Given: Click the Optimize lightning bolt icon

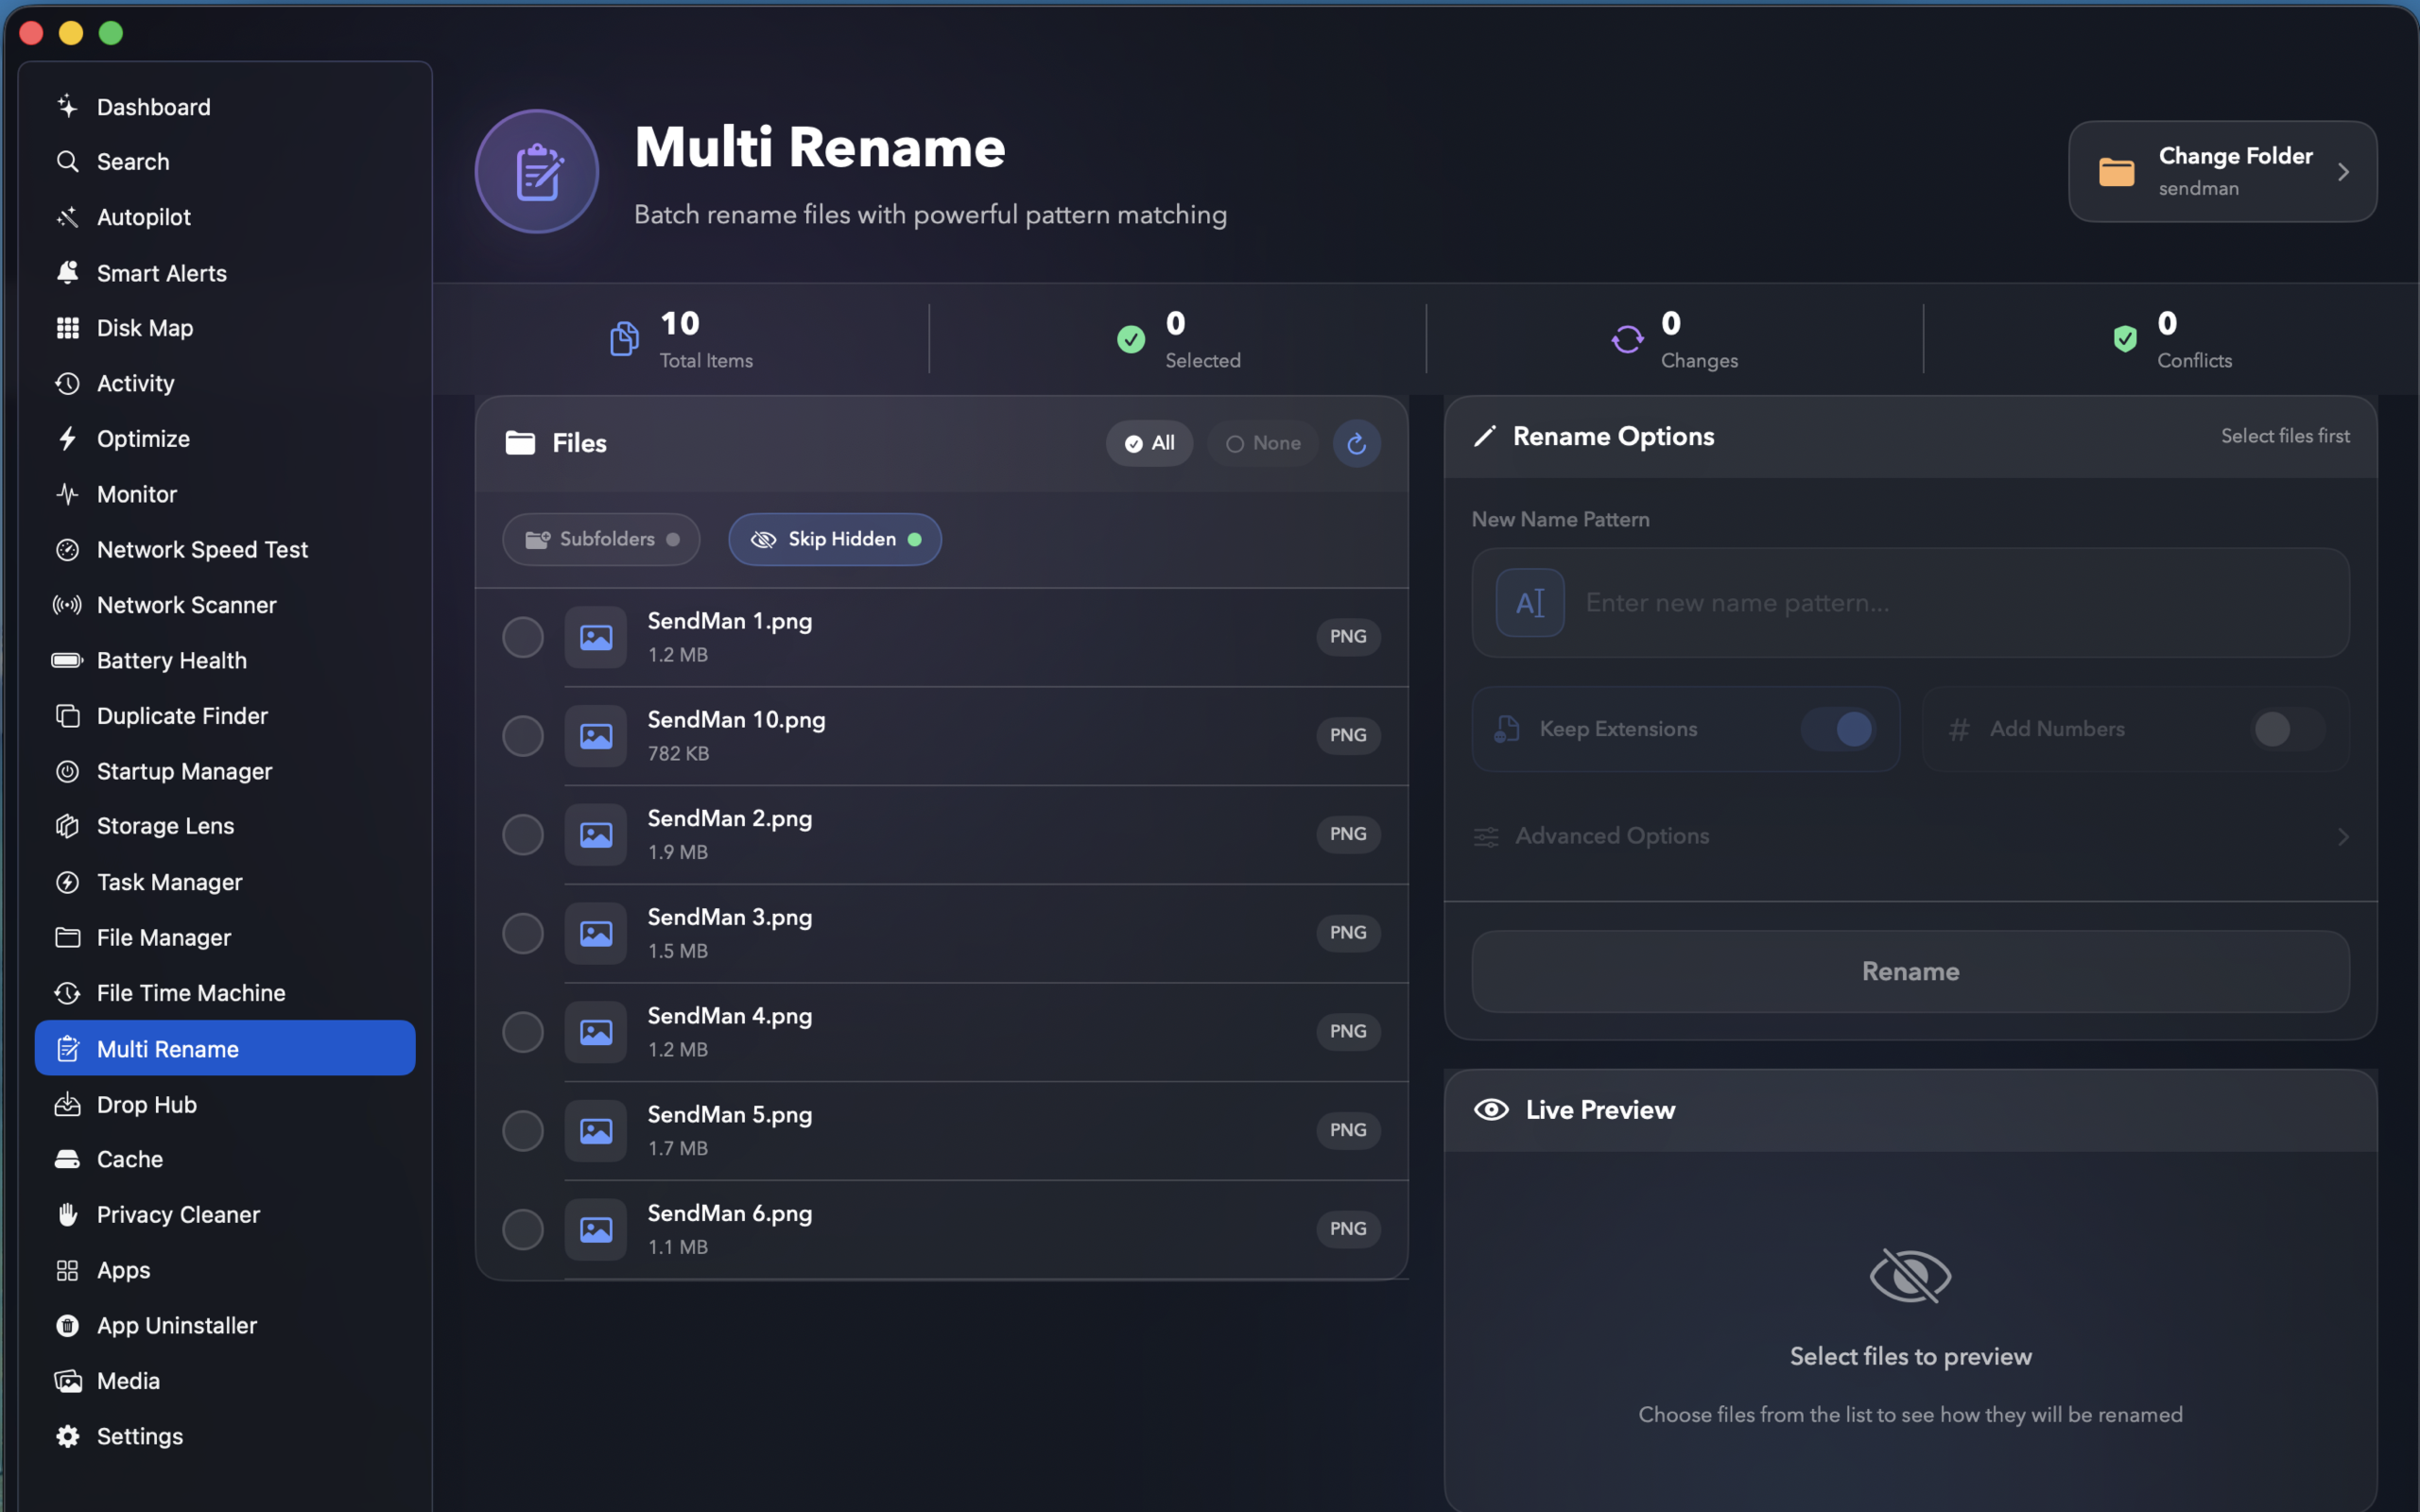Looking at the screenshot, I should pyautogui.click(x=67, y=439).
